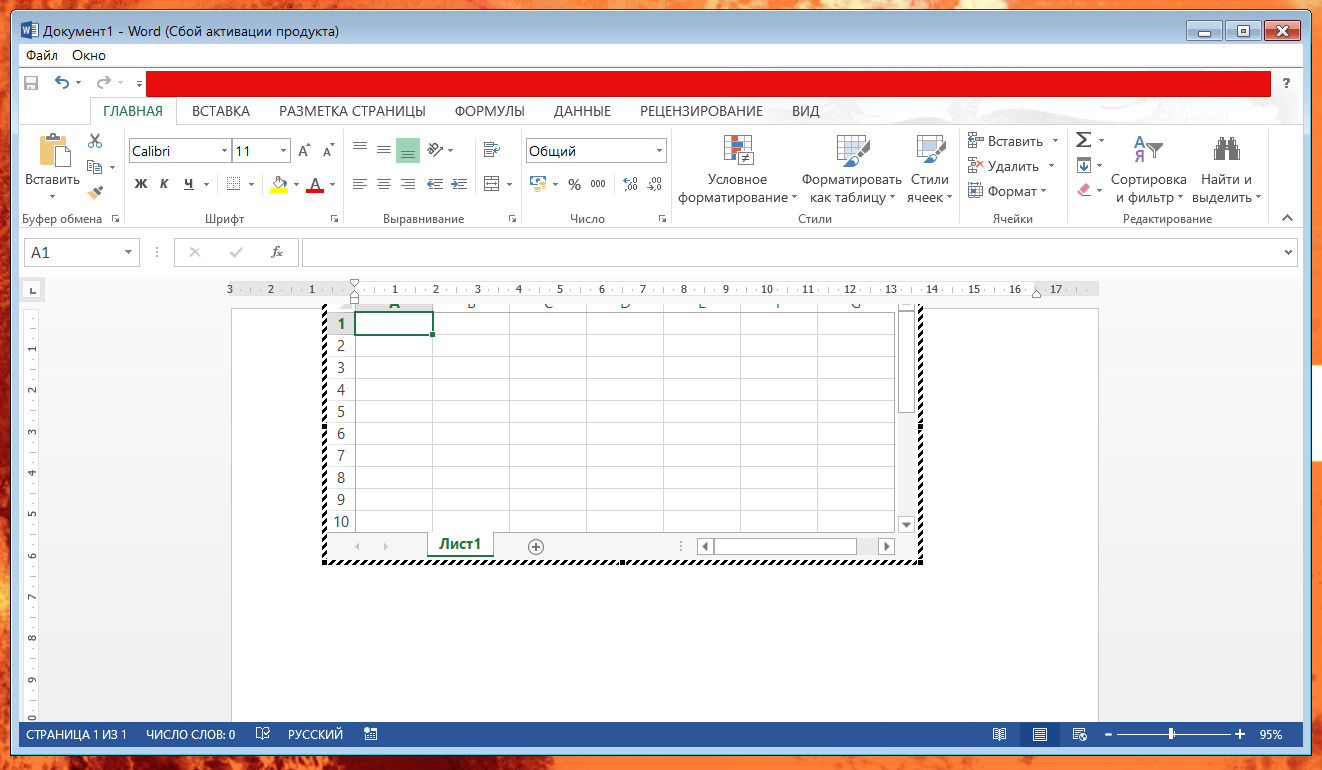
Task: Toggle middle vertical alignment button
Action: point(384,150)
